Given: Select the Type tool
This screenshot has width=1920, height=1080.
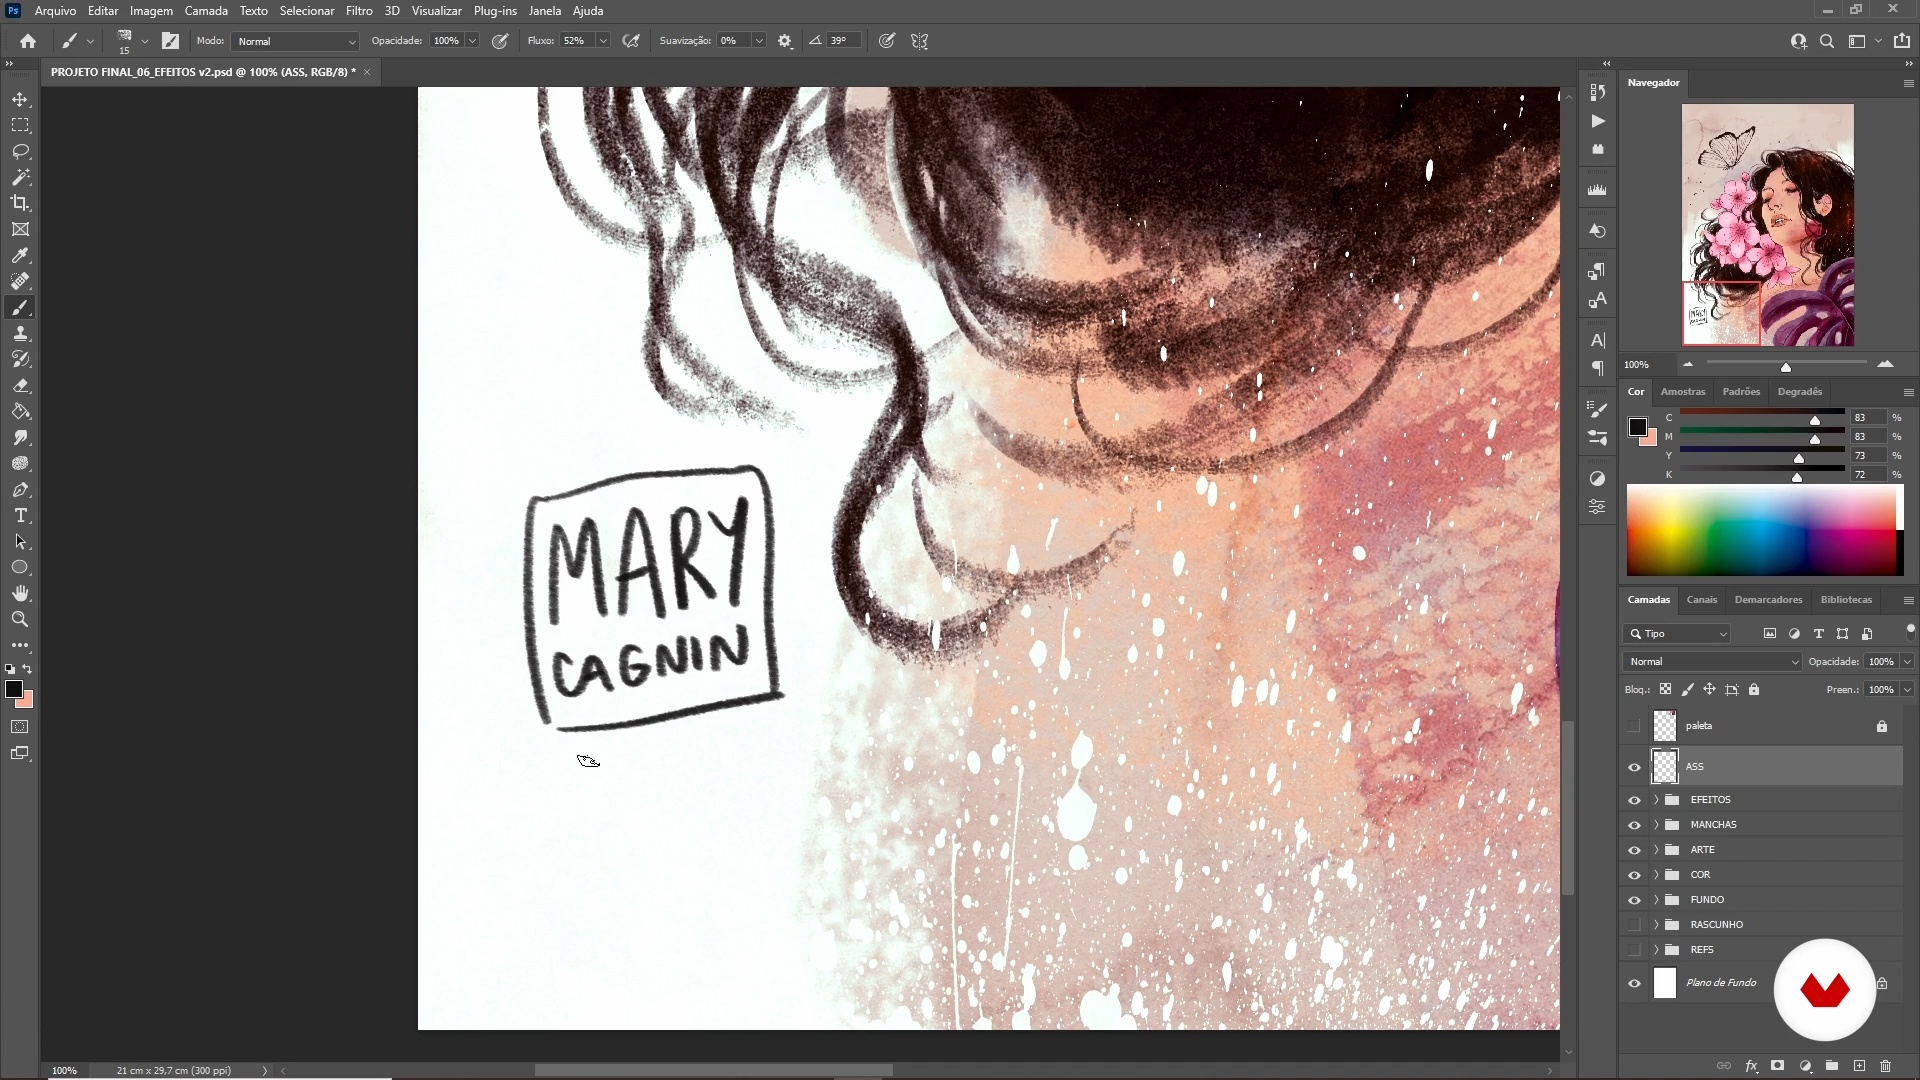Looking at the screenshot, I should pos(20,516).
